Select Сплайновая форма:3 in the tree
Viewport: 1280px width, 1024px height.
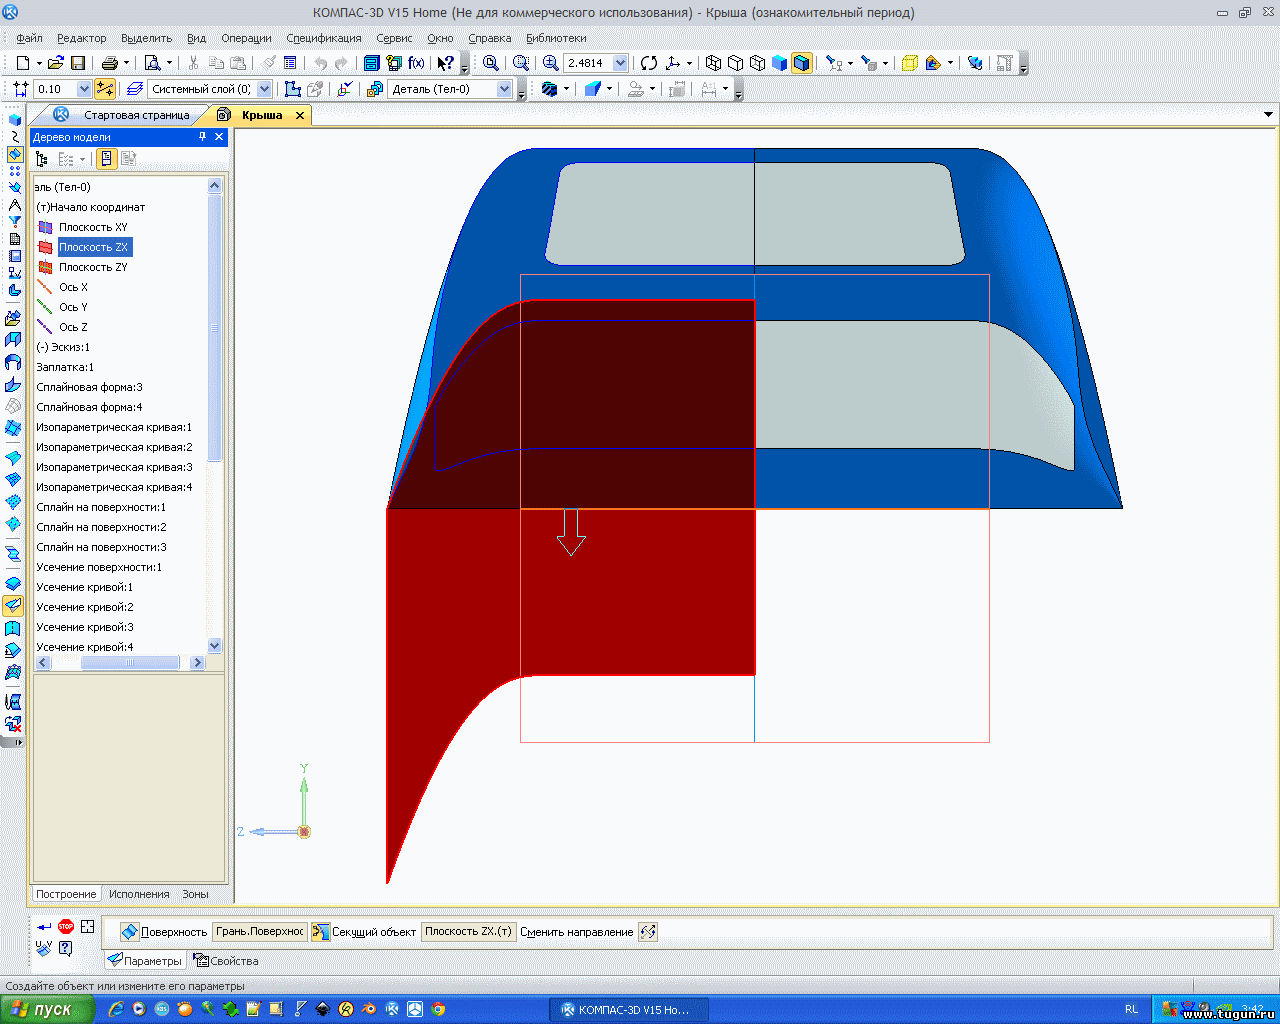pos(89,387)
